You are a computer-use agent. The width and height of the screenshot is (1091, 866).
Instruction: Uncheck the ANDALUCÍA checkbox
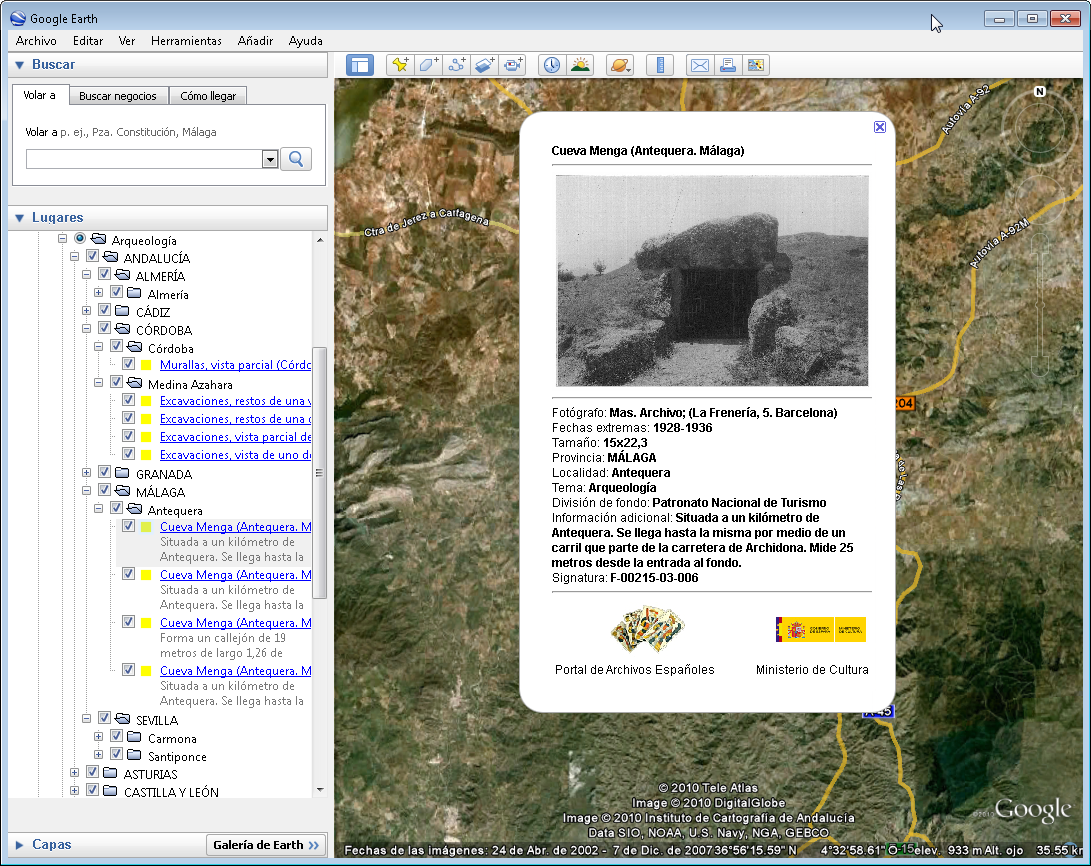point(93,257)
